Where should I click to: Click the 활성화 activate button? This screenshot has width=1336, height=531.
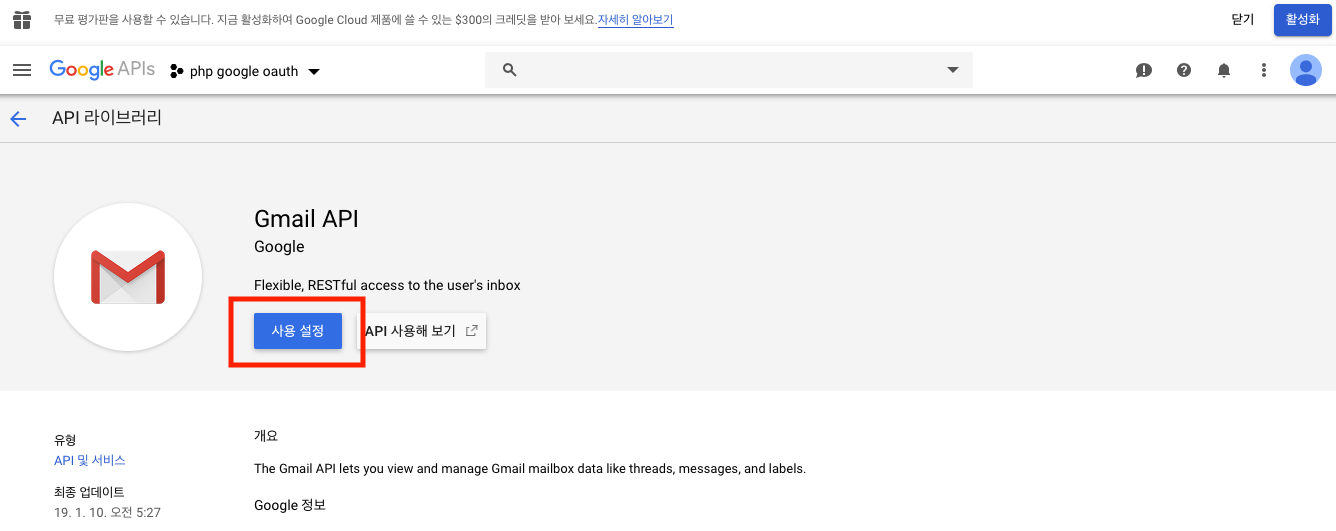(x=1303, y=19)
